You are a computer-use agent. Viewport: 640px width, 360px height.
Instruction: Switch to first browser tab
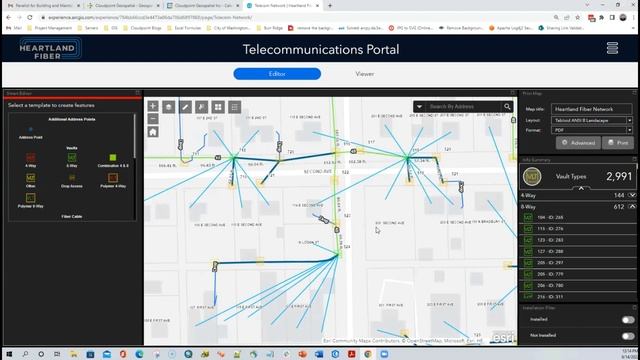(43, 6)
